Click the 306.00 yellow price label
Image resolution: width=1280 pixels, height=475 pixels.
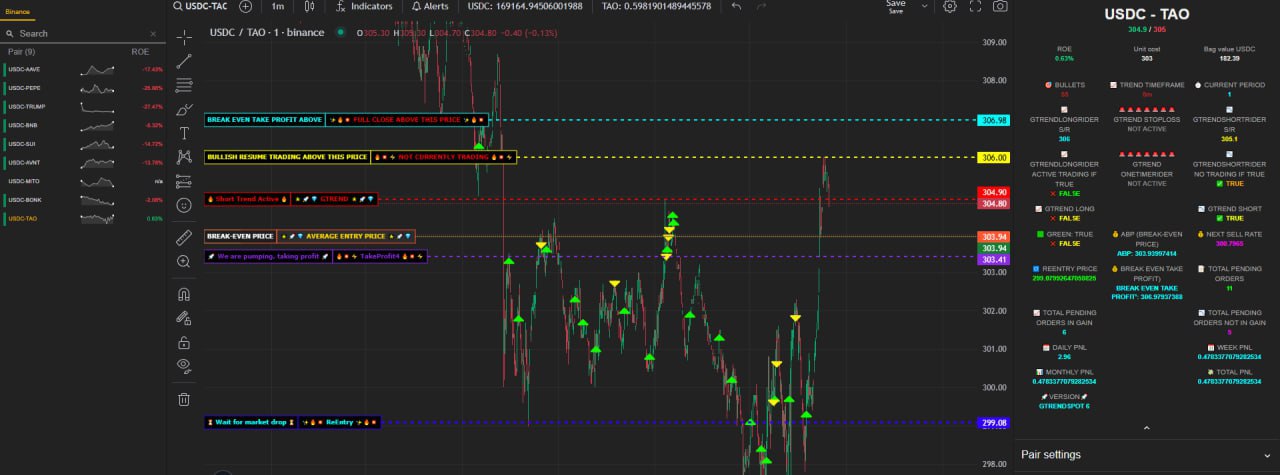[994, 157]
